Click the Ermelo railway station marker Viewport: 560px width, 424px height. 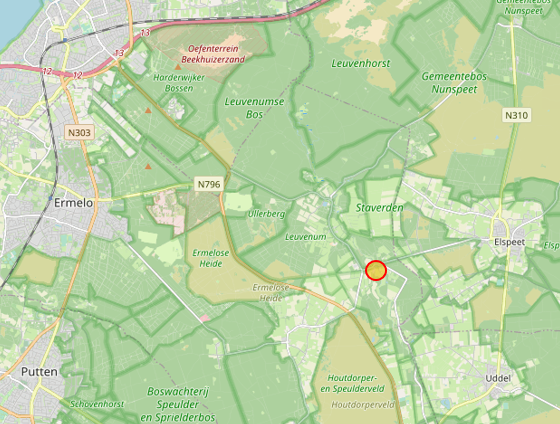pos(50,198)
